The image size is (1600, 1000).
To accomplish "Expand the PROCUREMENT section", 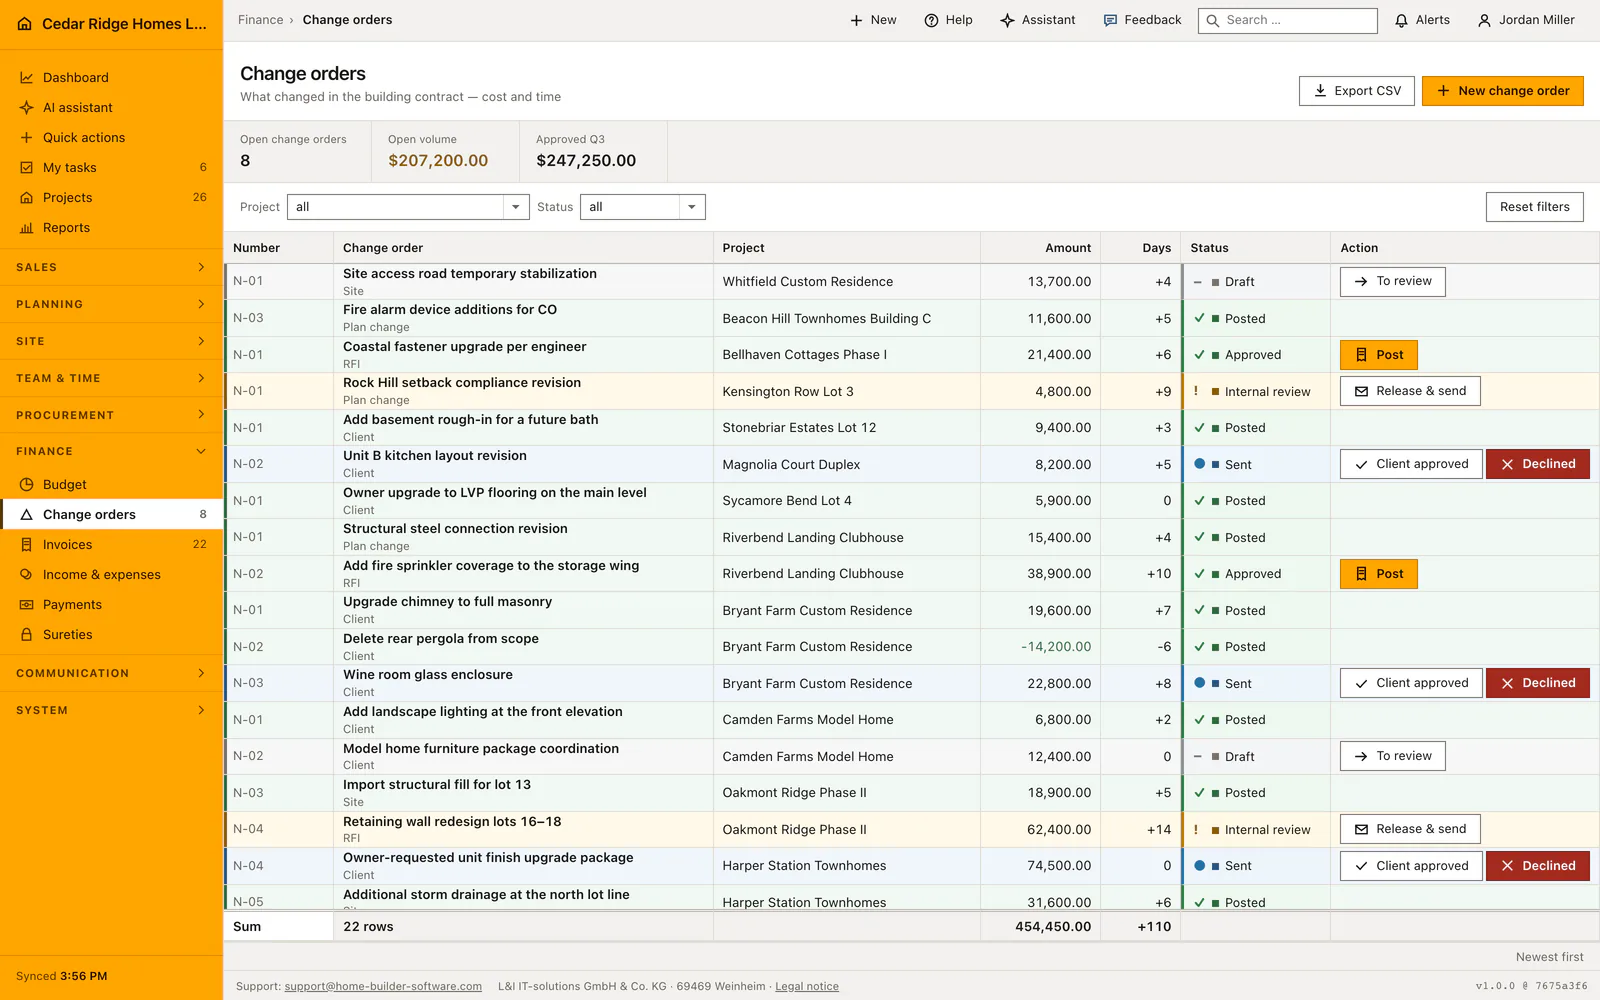I will (111, 415).
